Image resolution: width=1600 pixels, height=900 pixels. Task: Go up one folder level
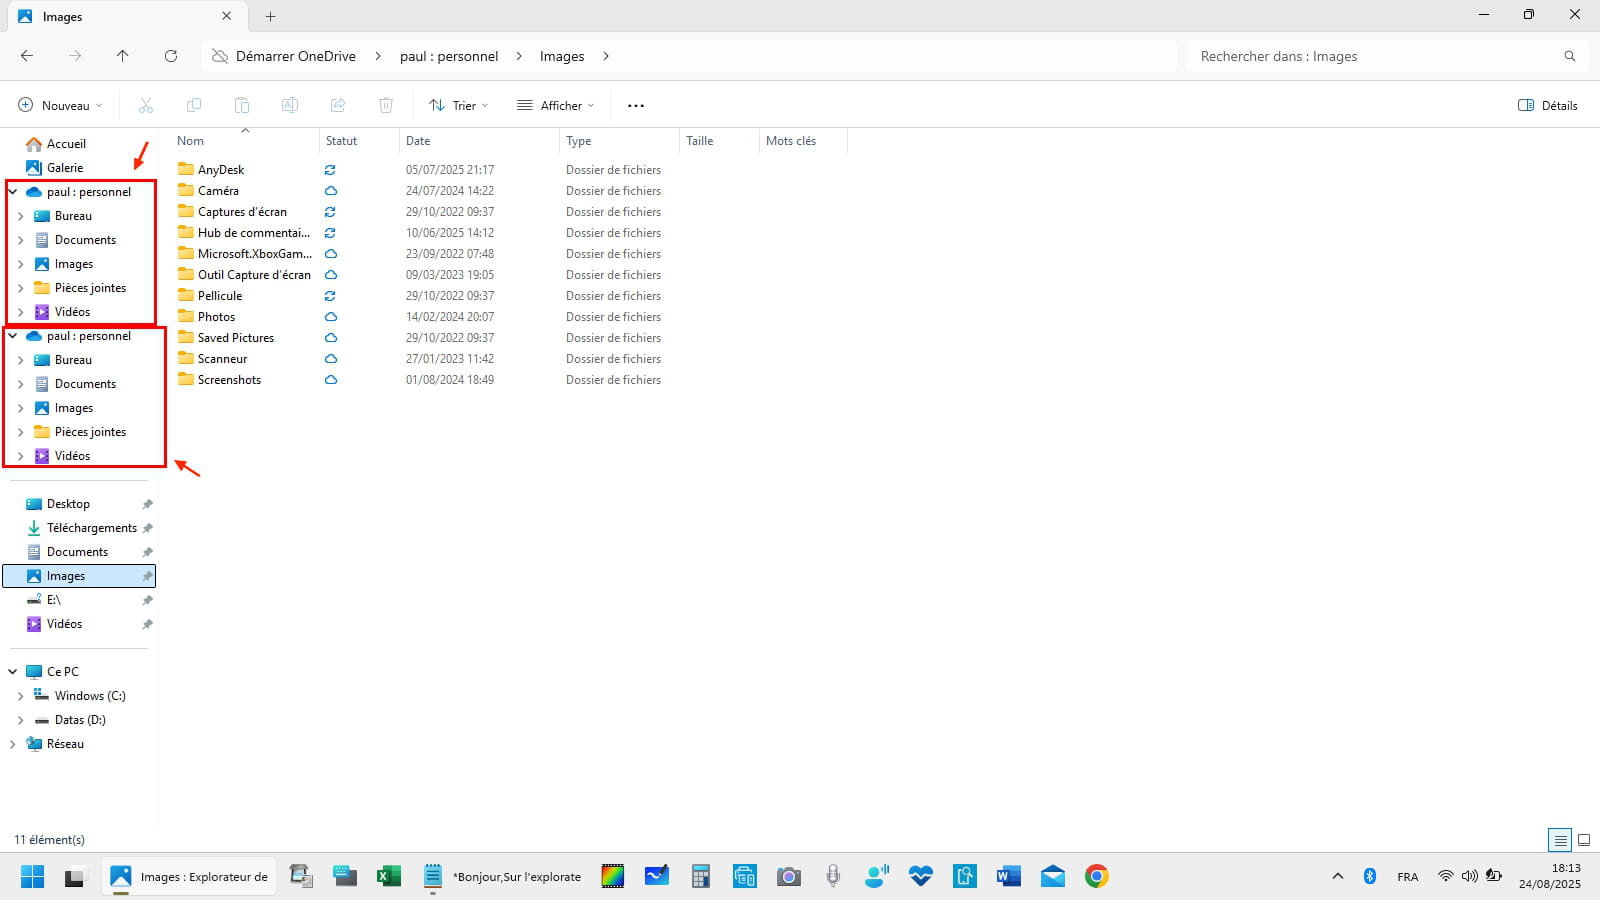coord(123,56)
